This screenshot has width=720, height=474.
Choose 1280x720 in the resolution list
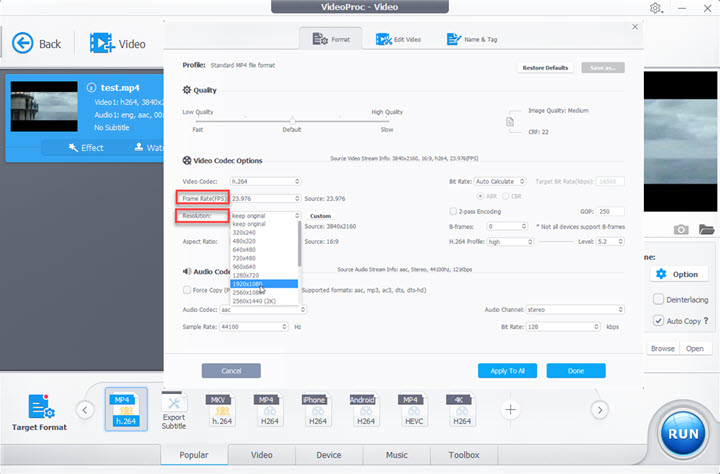(x=264, y=275)
